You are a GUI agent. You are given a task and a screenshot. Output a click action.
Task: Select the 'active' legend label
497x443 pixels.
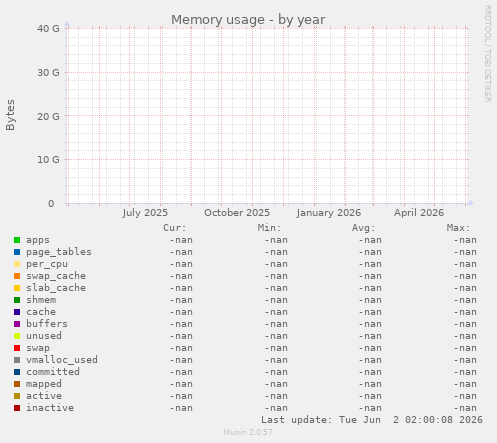44,396
